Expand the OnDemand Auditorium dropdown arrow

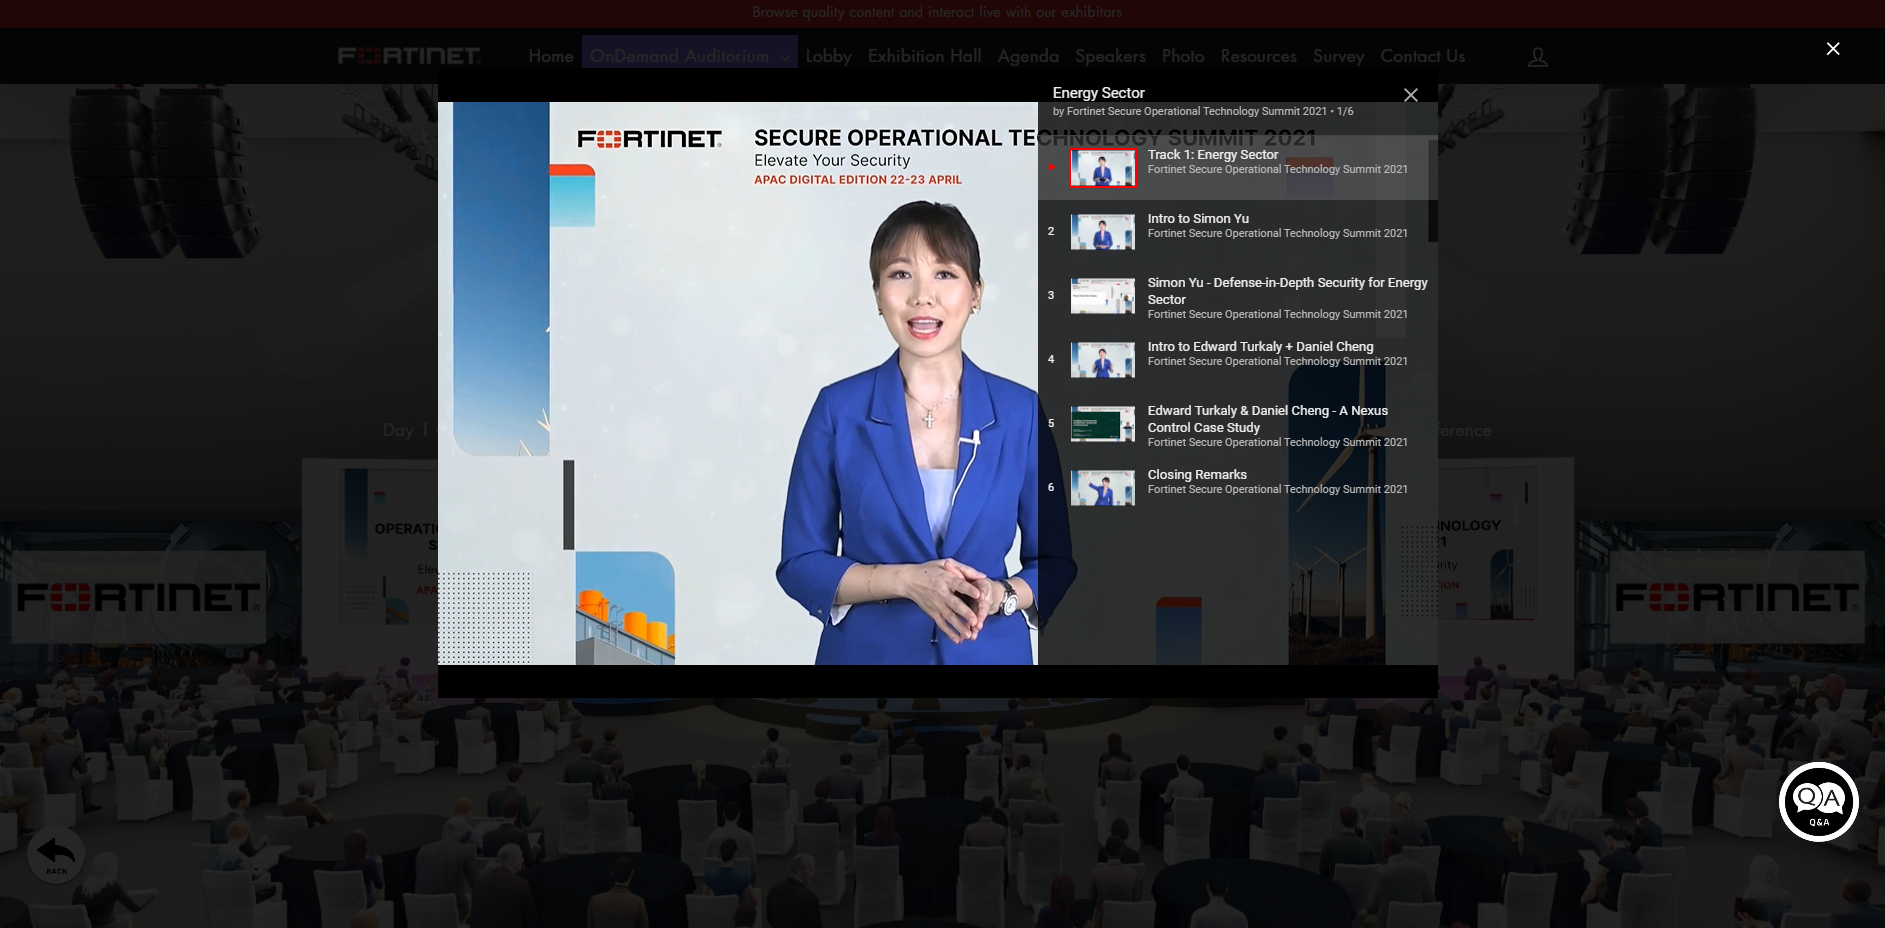point(785,58)
